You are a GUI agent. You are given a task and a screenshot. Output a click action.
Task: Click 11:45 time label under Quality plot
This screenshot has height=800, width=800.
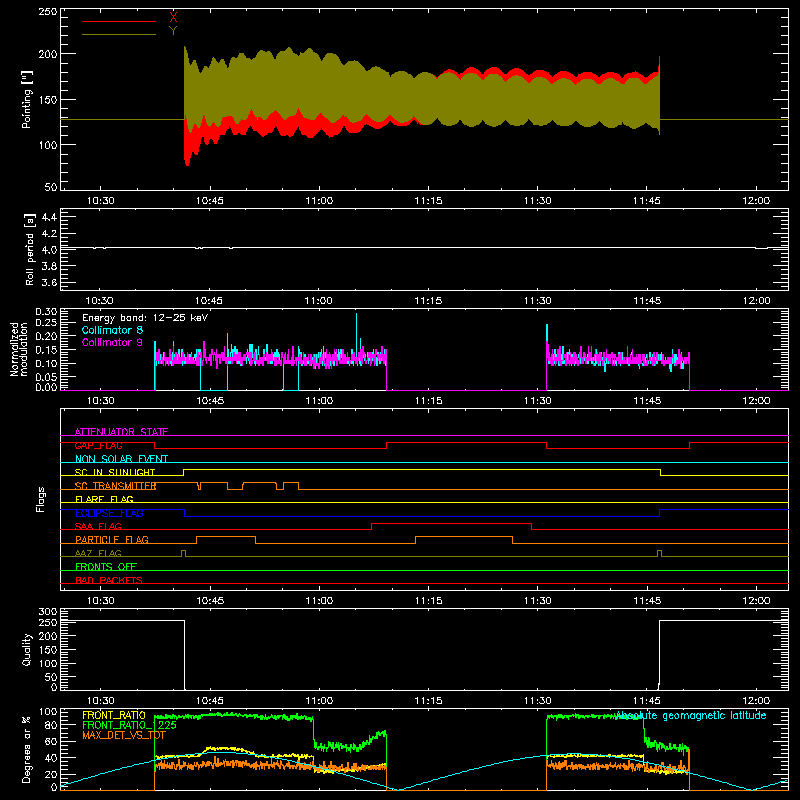647,701
